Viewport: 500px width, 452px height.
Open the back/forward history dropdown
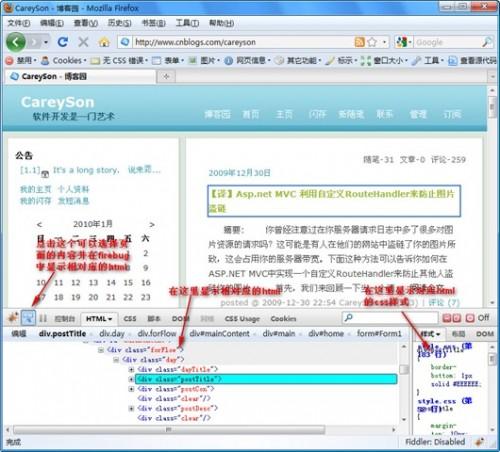(x=46, y=42)
